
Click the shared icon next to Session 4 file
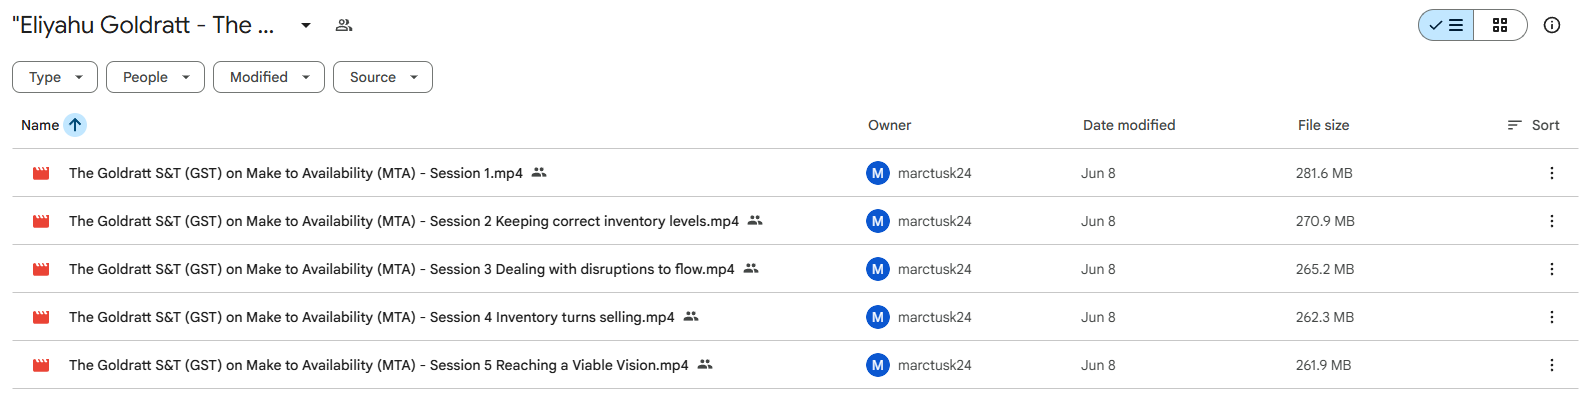click(691, 316)
